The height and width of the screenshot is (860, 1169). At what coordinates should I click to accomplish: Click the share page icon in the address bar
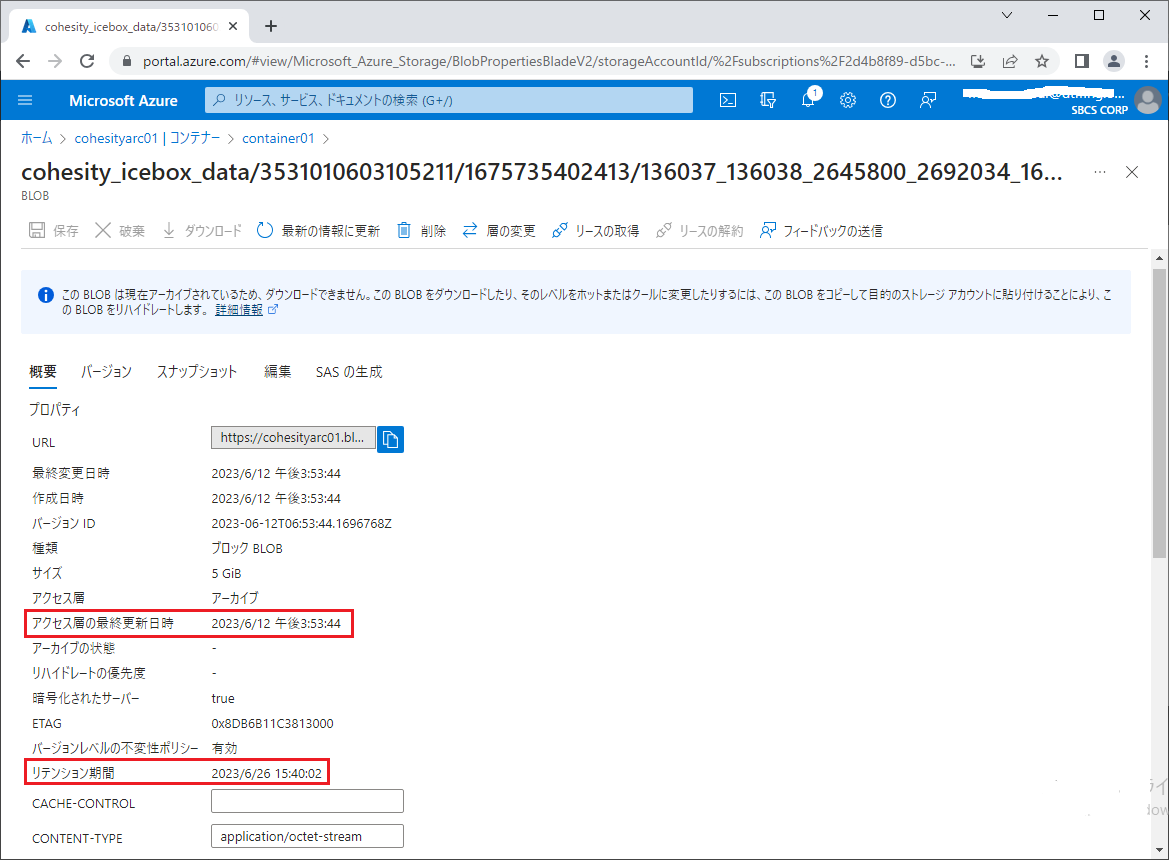point(1009,61)
